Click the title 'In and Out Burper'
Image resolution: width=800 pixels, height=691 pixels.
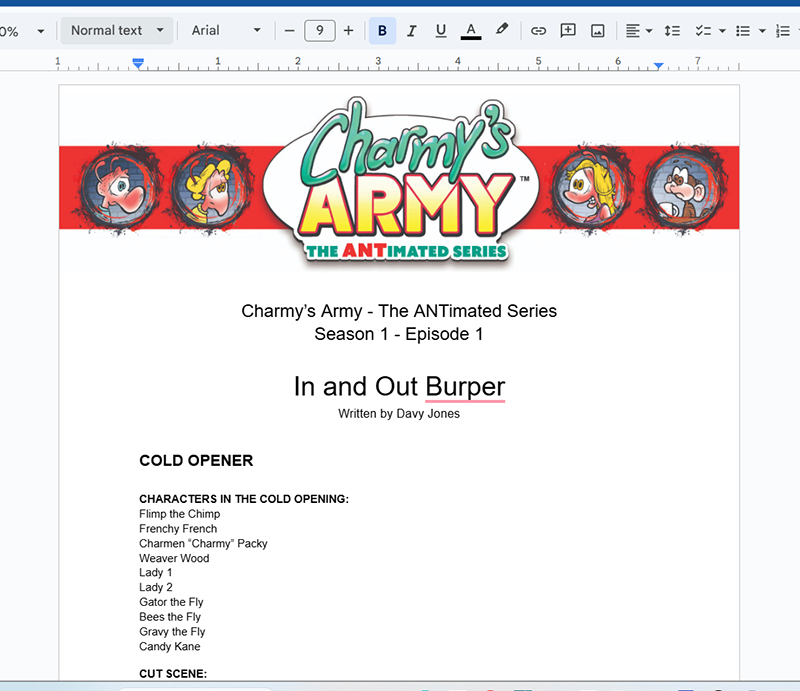[399, 386]
